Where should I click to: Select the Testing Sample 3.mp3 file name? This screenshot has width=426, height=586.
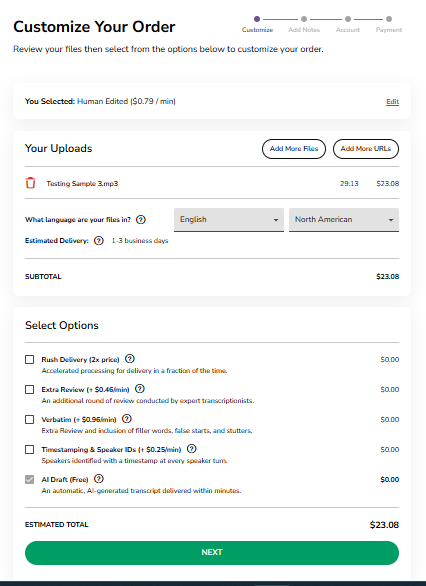pos(82,183)
